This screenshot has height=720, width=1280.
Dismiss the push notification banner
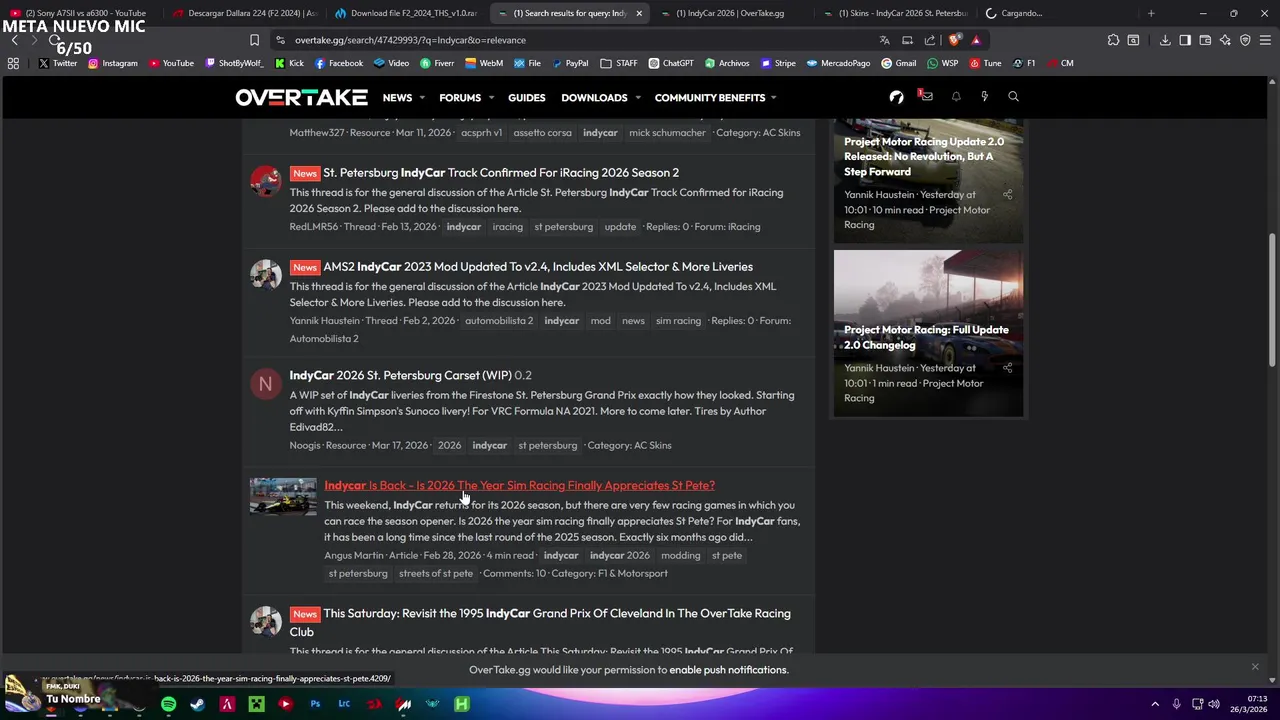pyautogui.click(x=1255, y=667)
